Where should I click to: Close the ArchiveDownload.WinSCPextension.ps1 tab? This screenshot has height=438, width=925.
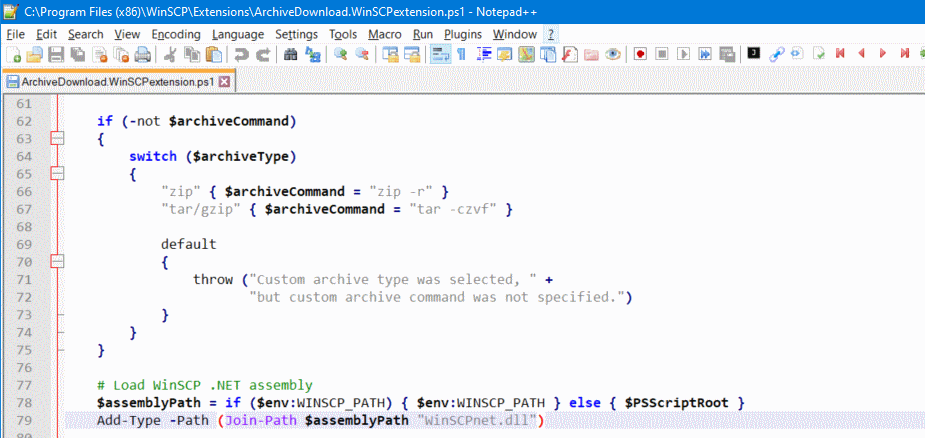coord(224,82)
